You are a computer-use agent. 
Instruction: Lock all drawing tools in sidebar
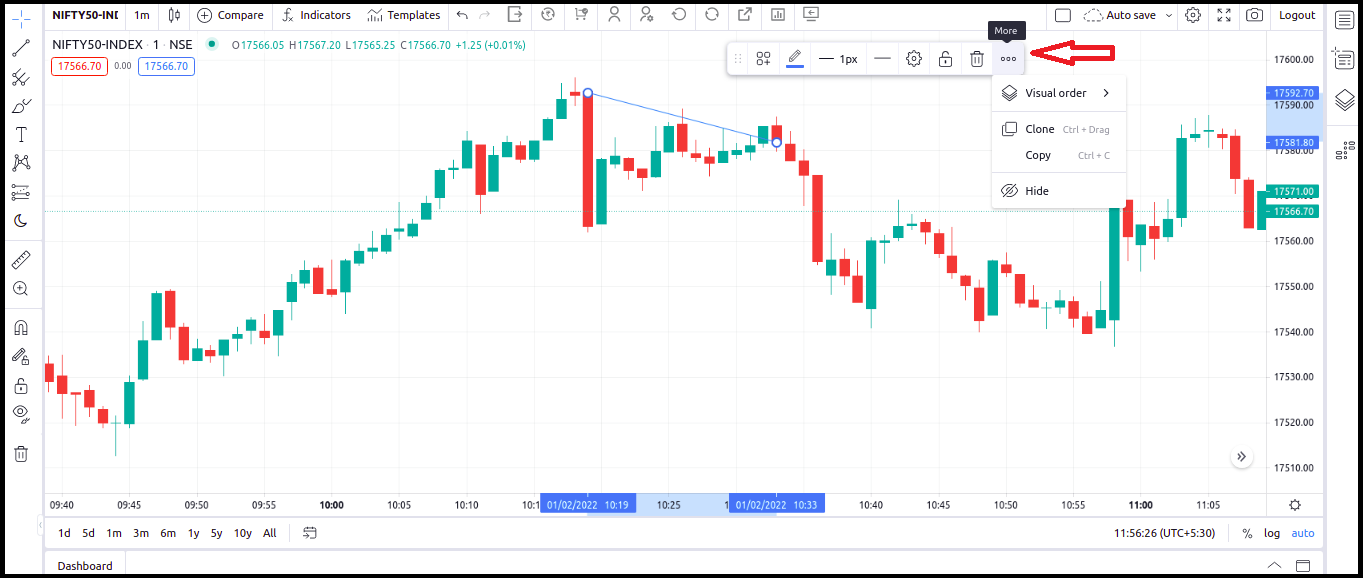pyautogui.click(x=20, y=385)
